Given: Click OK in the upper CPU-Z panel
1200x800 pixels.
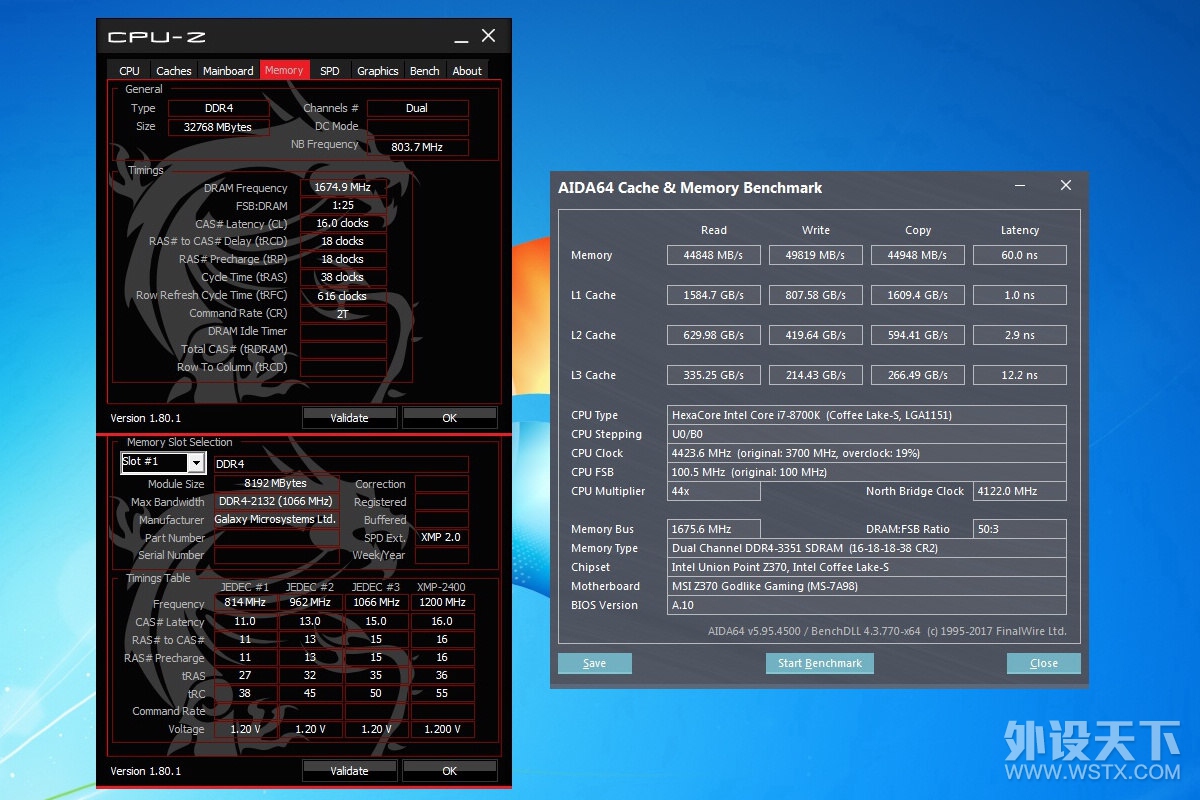Looking at the screenshot, I should coord(449,418).
